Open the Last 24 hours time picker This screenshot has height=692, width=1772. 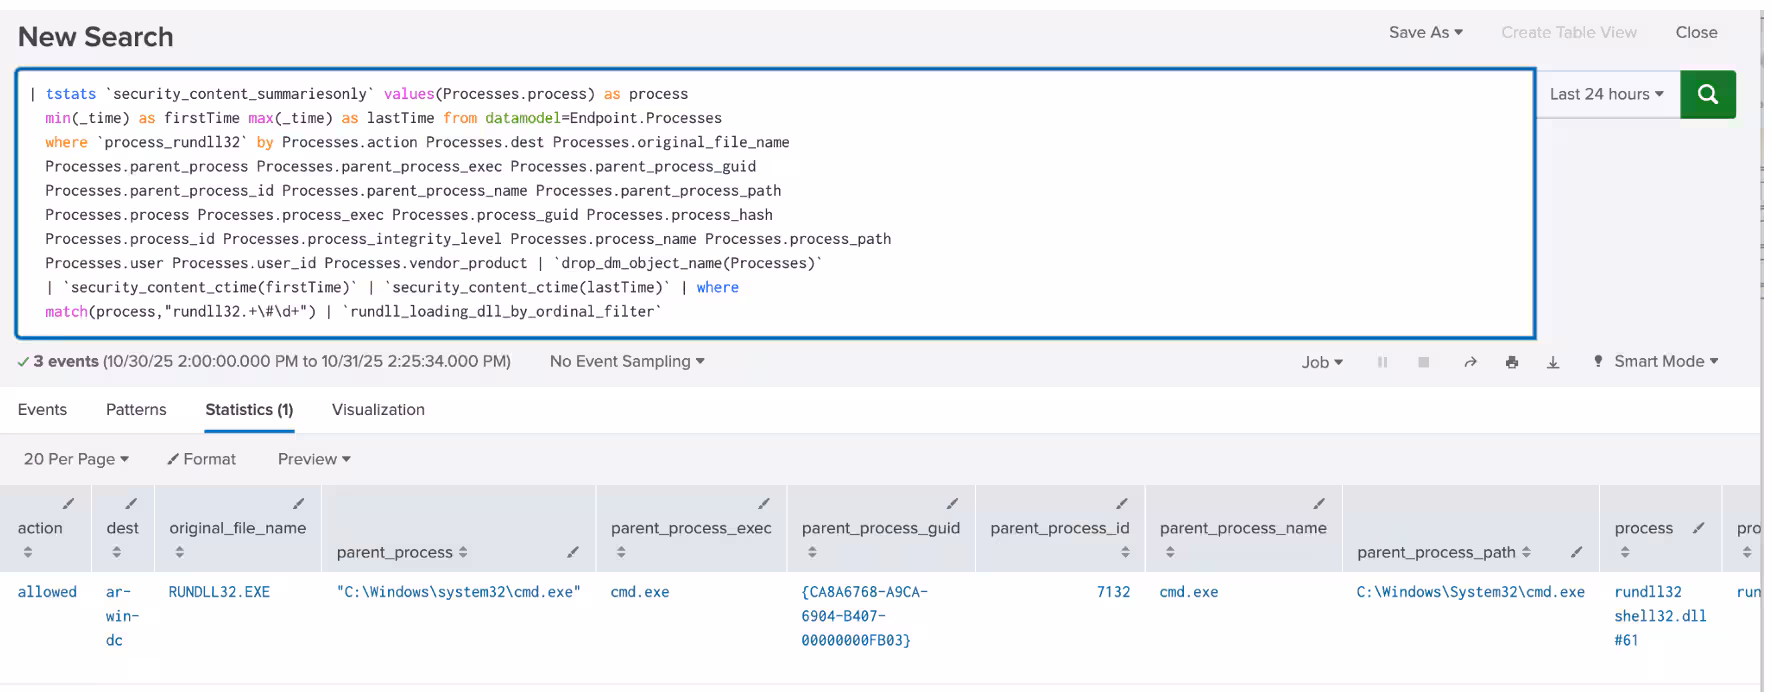point(1606,94)
